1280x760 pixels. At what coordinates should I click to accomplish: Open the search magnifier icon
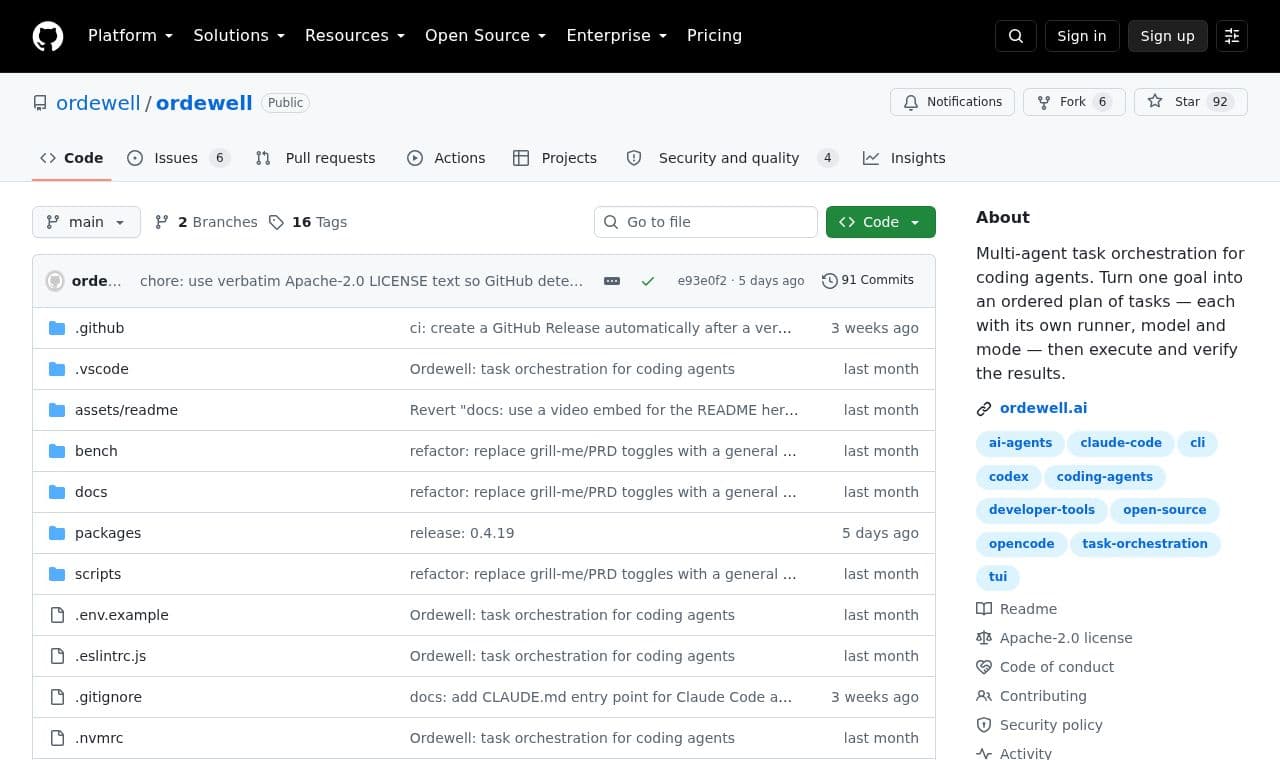tap(1015, 36)
